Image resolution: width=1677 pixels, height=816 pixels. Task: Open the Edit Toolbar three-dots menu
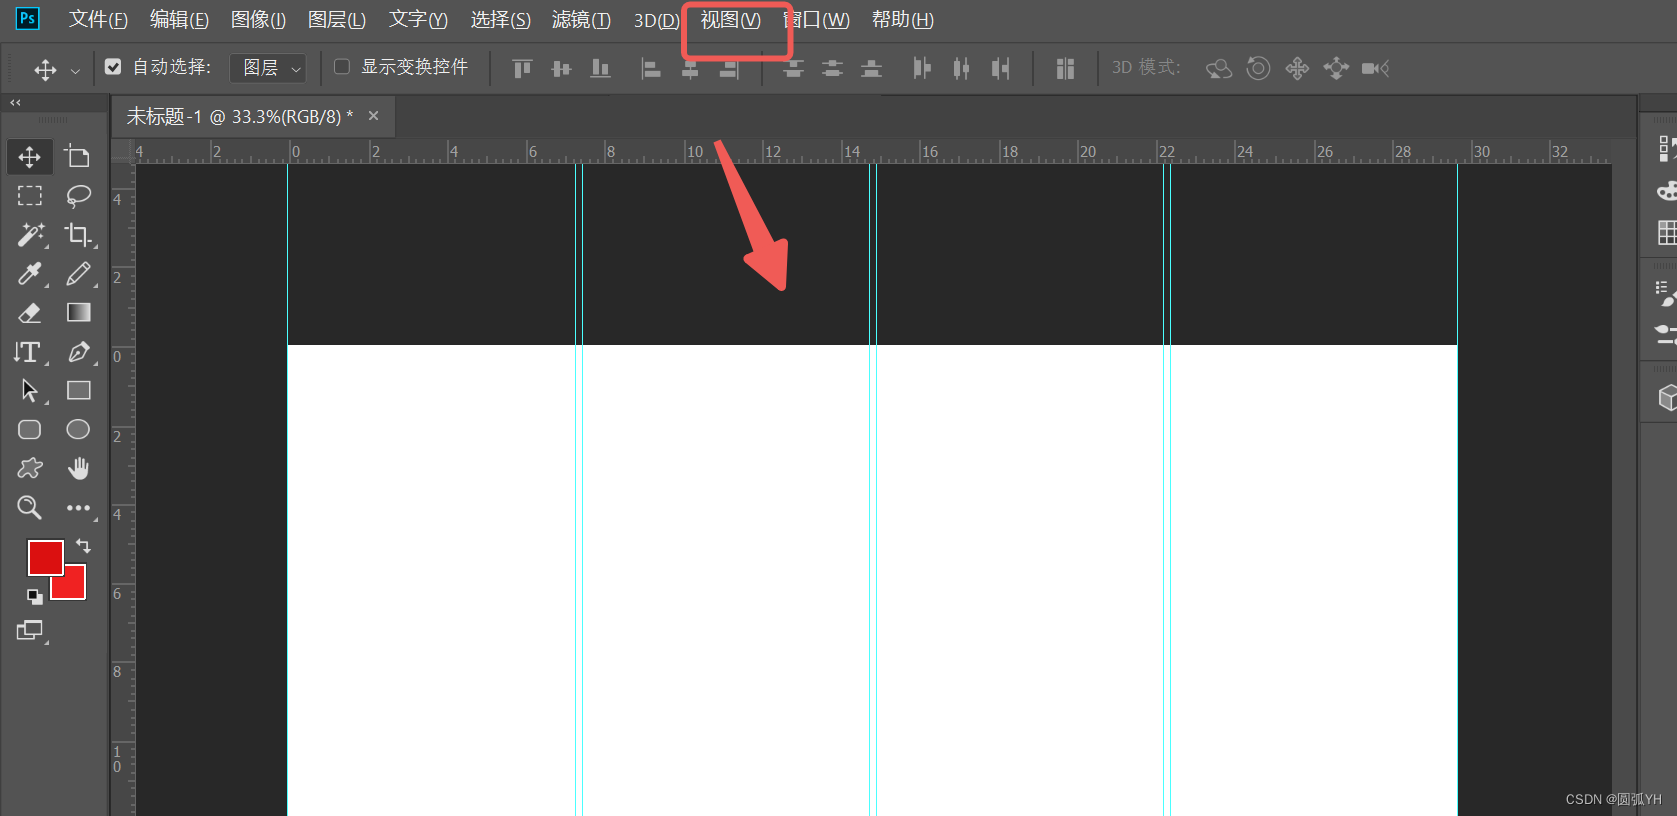[78, 508]
